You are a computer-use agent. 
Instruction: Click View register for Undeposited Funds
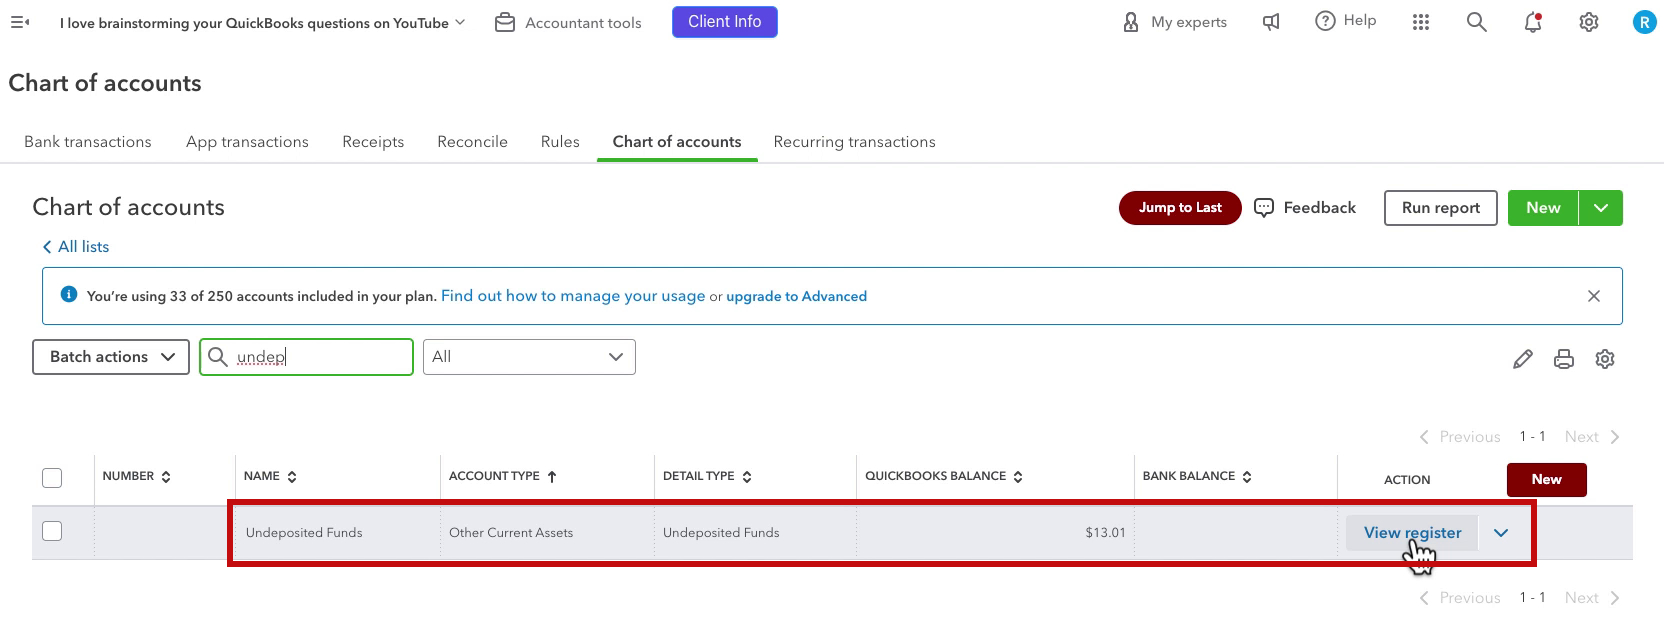coord(1412,533)
